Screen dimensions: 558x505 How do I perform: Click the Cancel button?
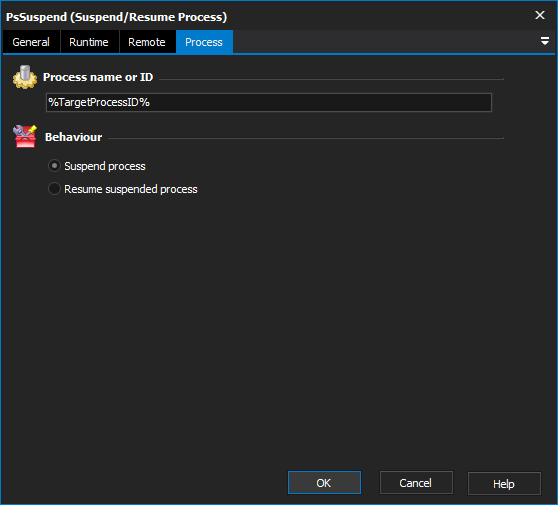416,483
